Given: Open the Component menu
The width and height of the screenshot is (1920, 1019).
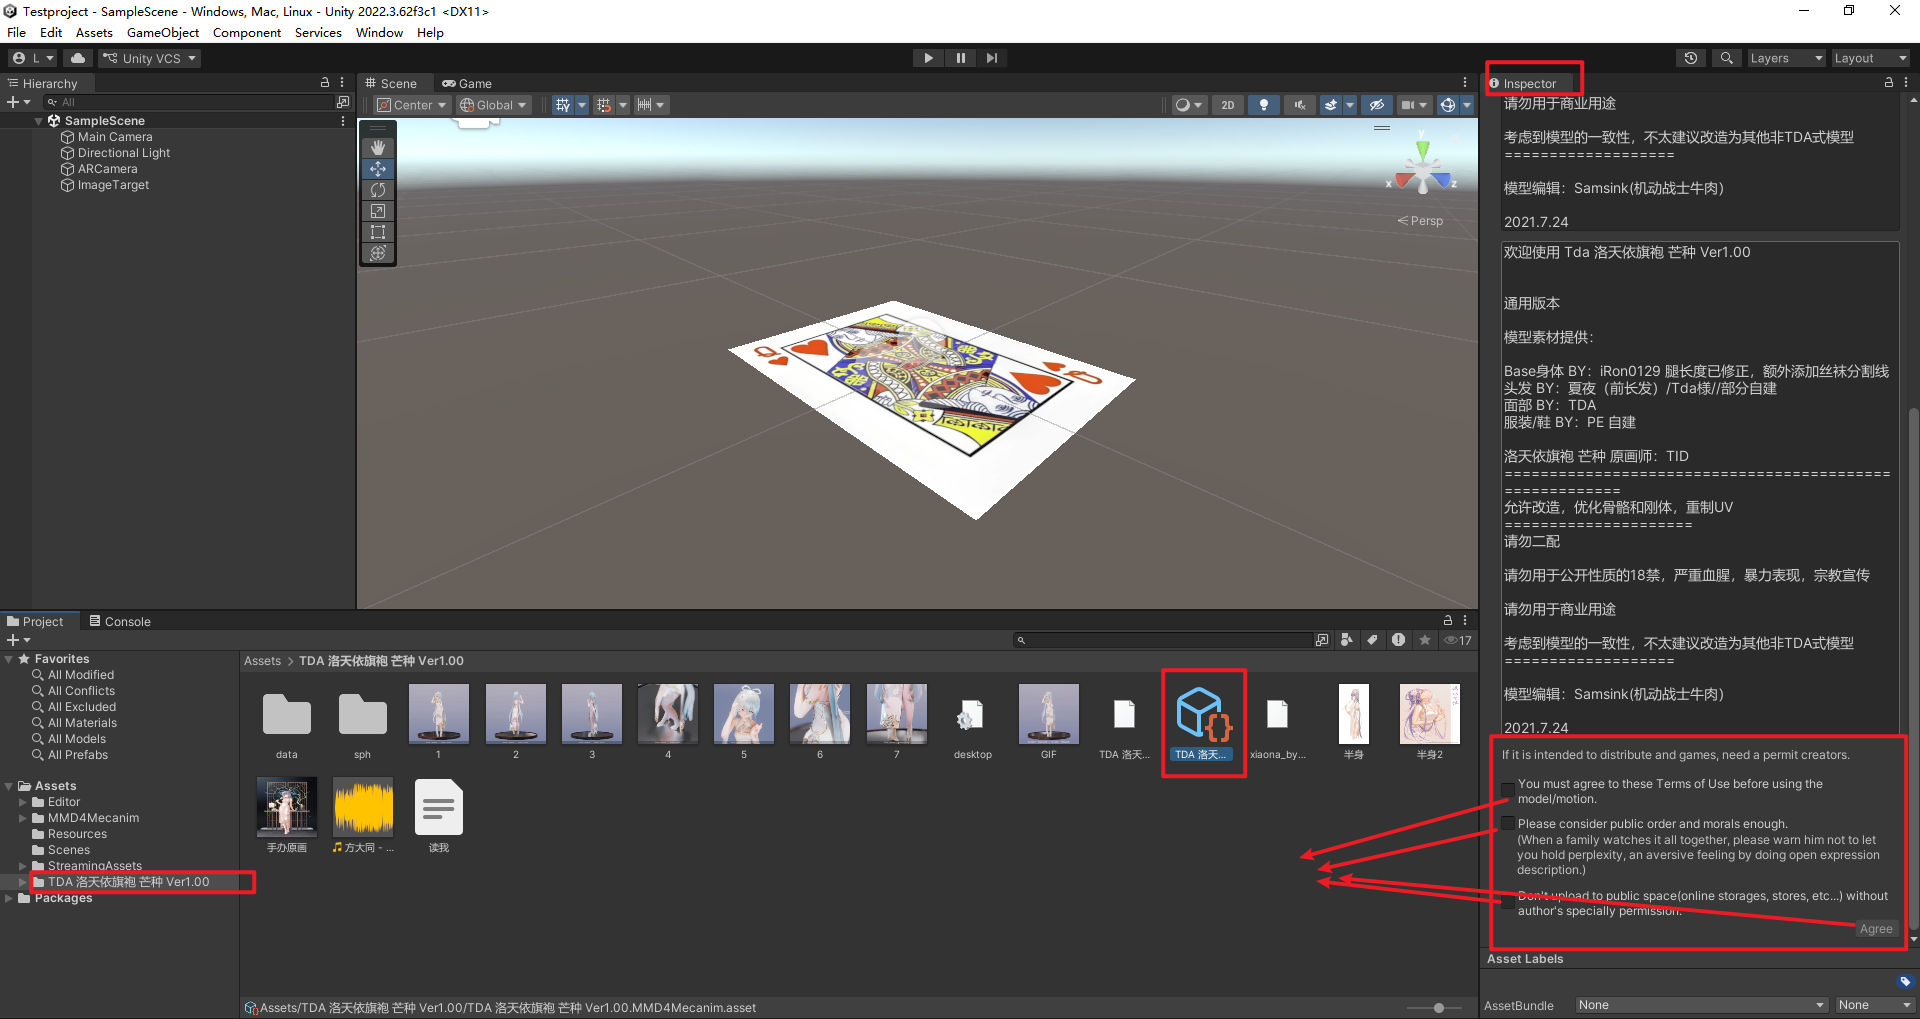Looking at the screenshot, I should pos(247,32).
